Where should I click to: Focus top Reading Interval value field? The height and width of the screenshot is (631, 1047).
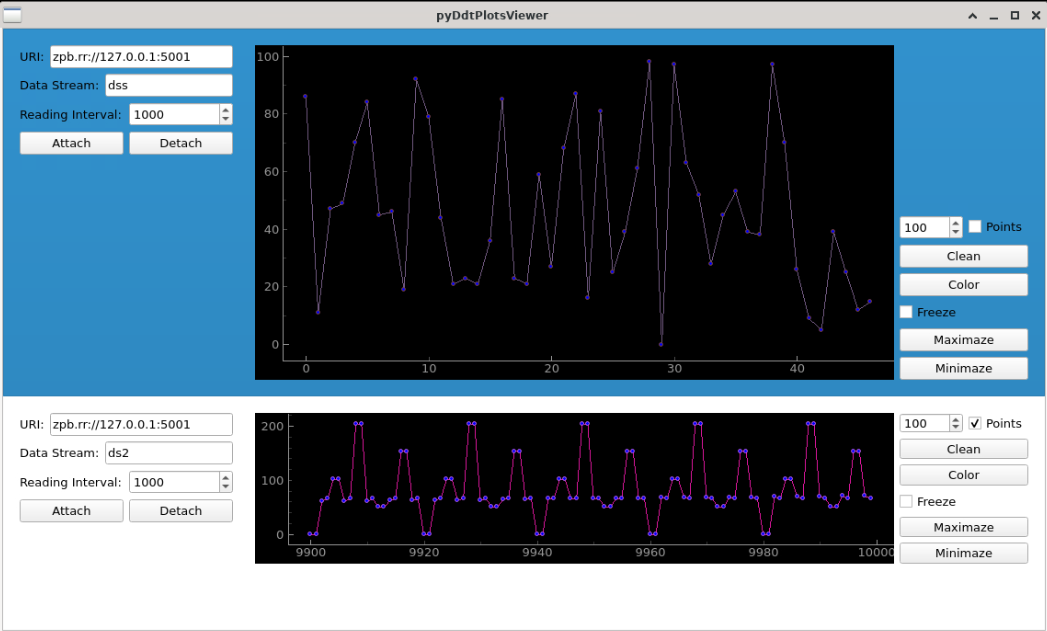tap(174, 114)
